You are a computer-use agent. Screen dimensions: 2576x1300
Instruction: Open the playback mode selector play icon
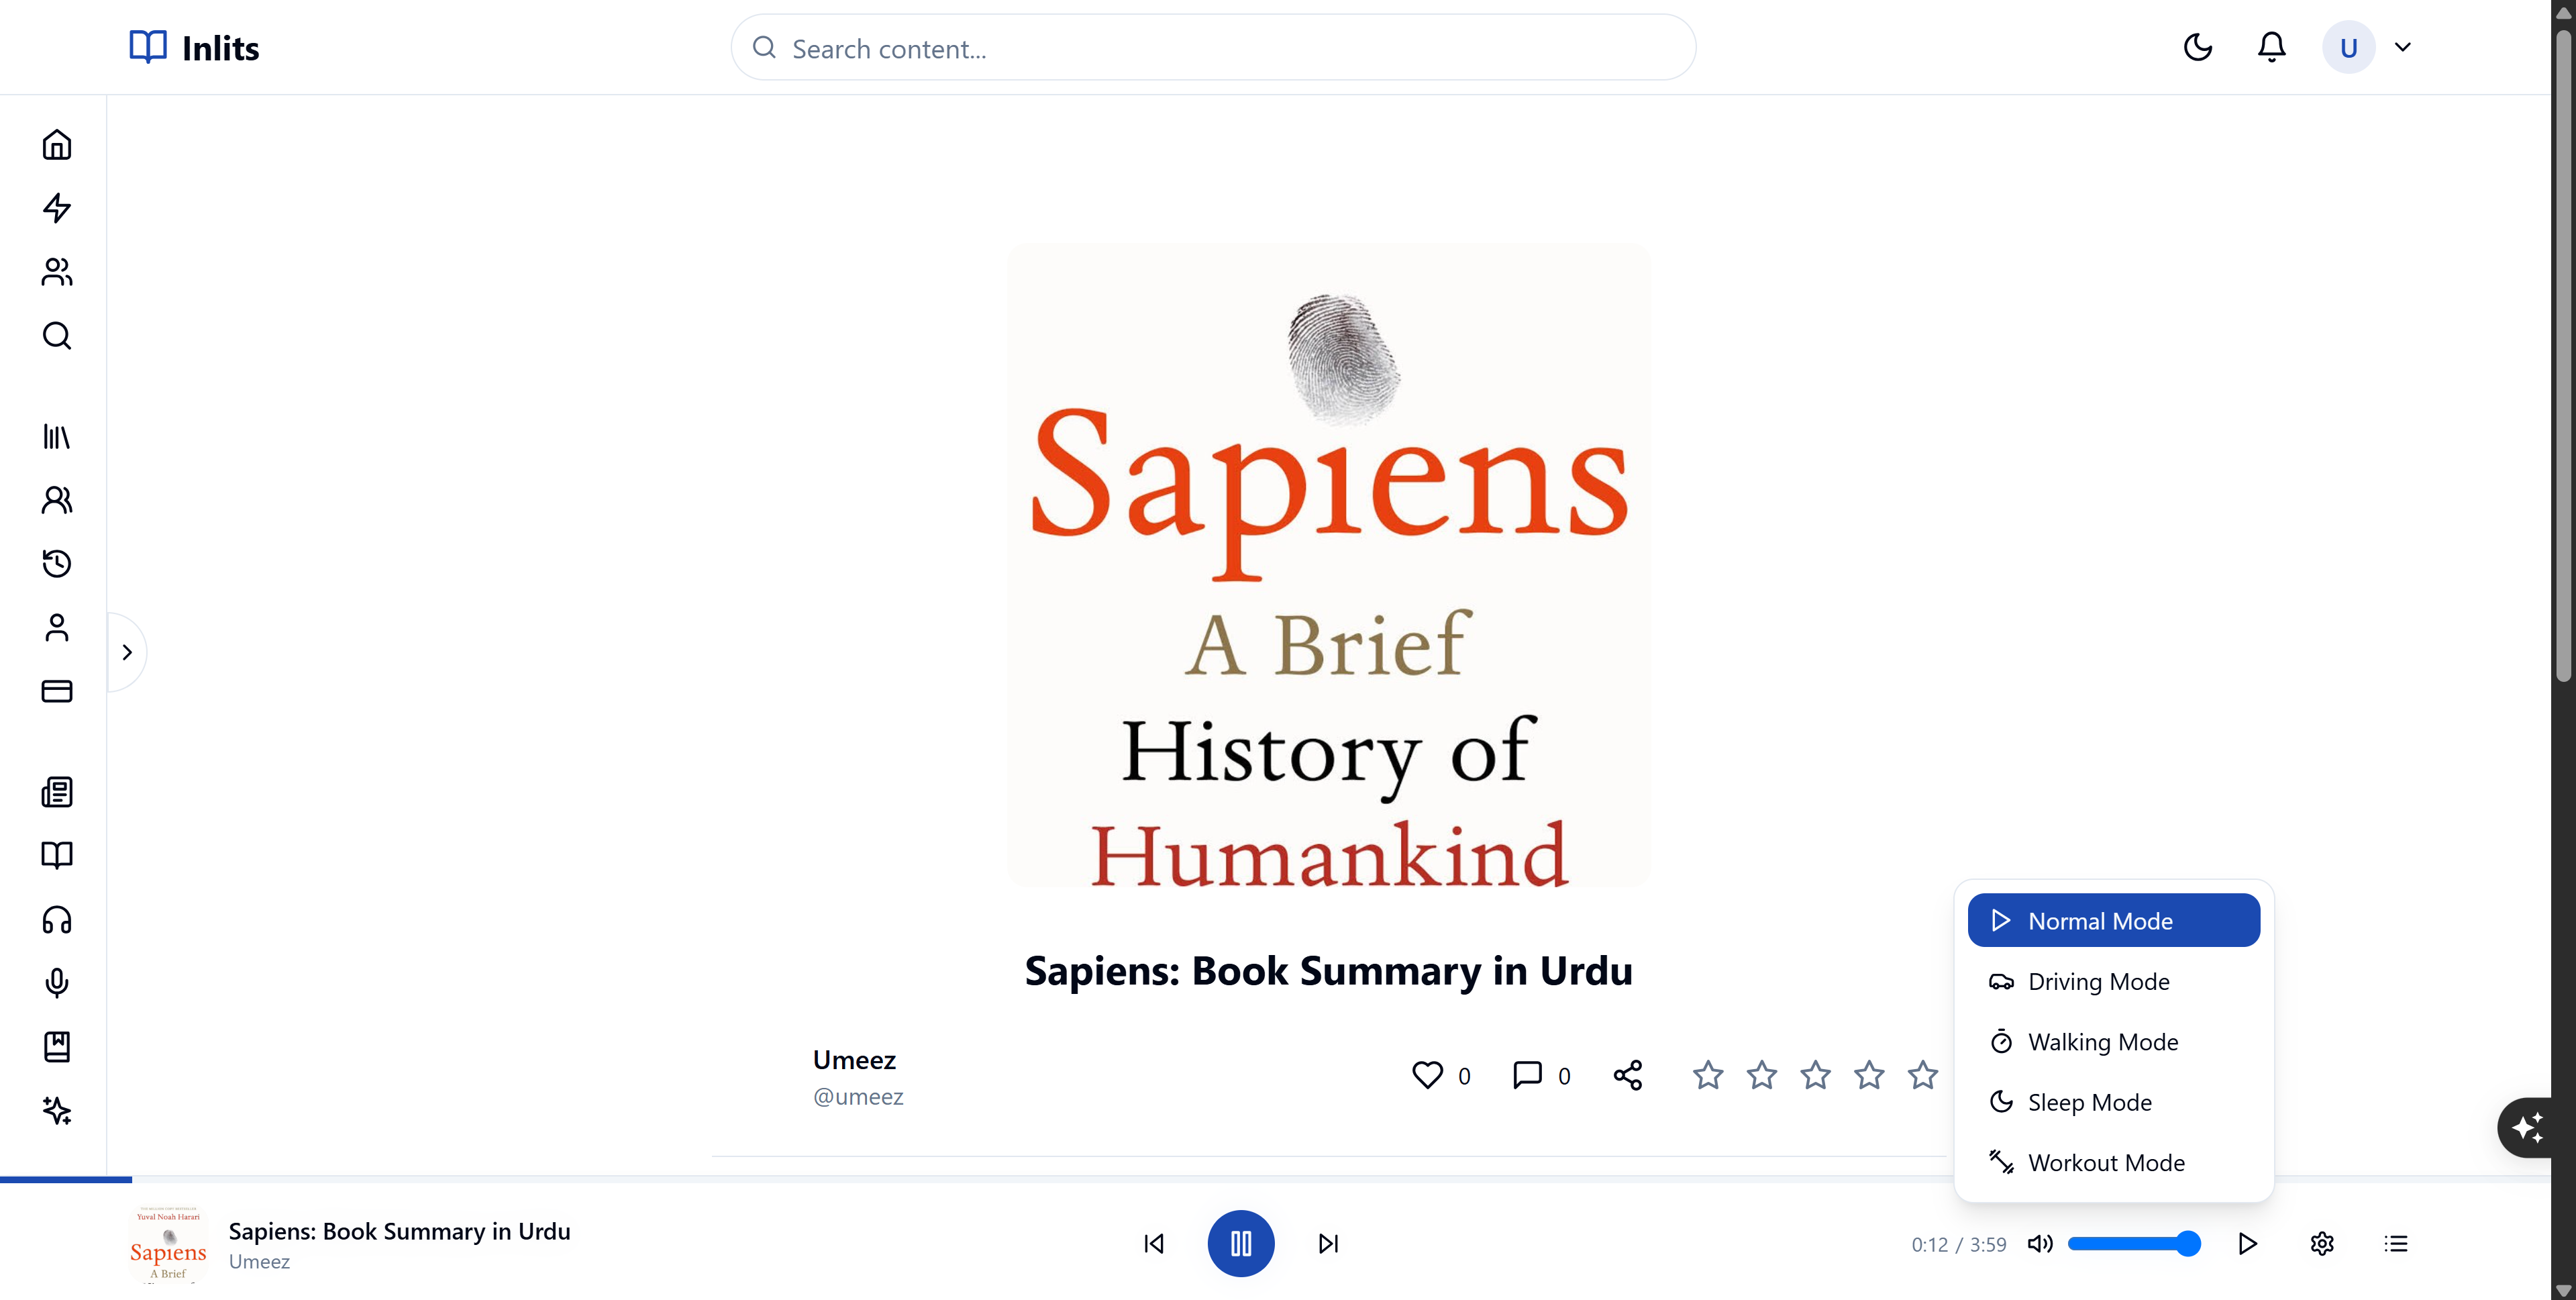click(x=2247, y=1244)
